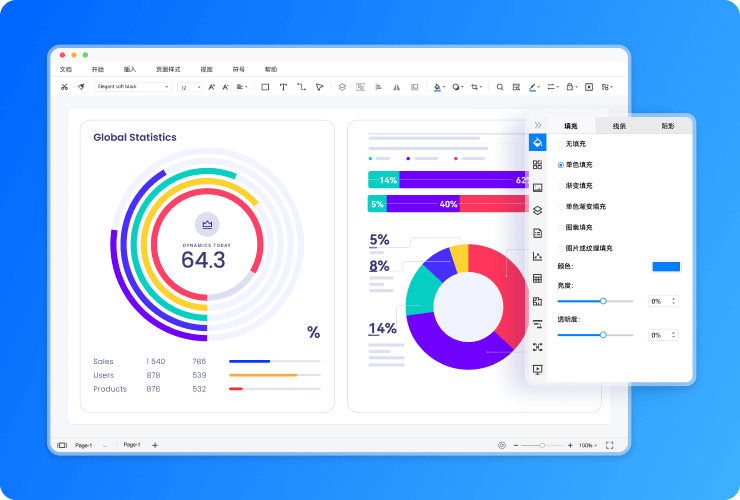Viewport: 740px width, 500px height.
Task: Switch to the 线条 tab
Action: pos(619,126)
